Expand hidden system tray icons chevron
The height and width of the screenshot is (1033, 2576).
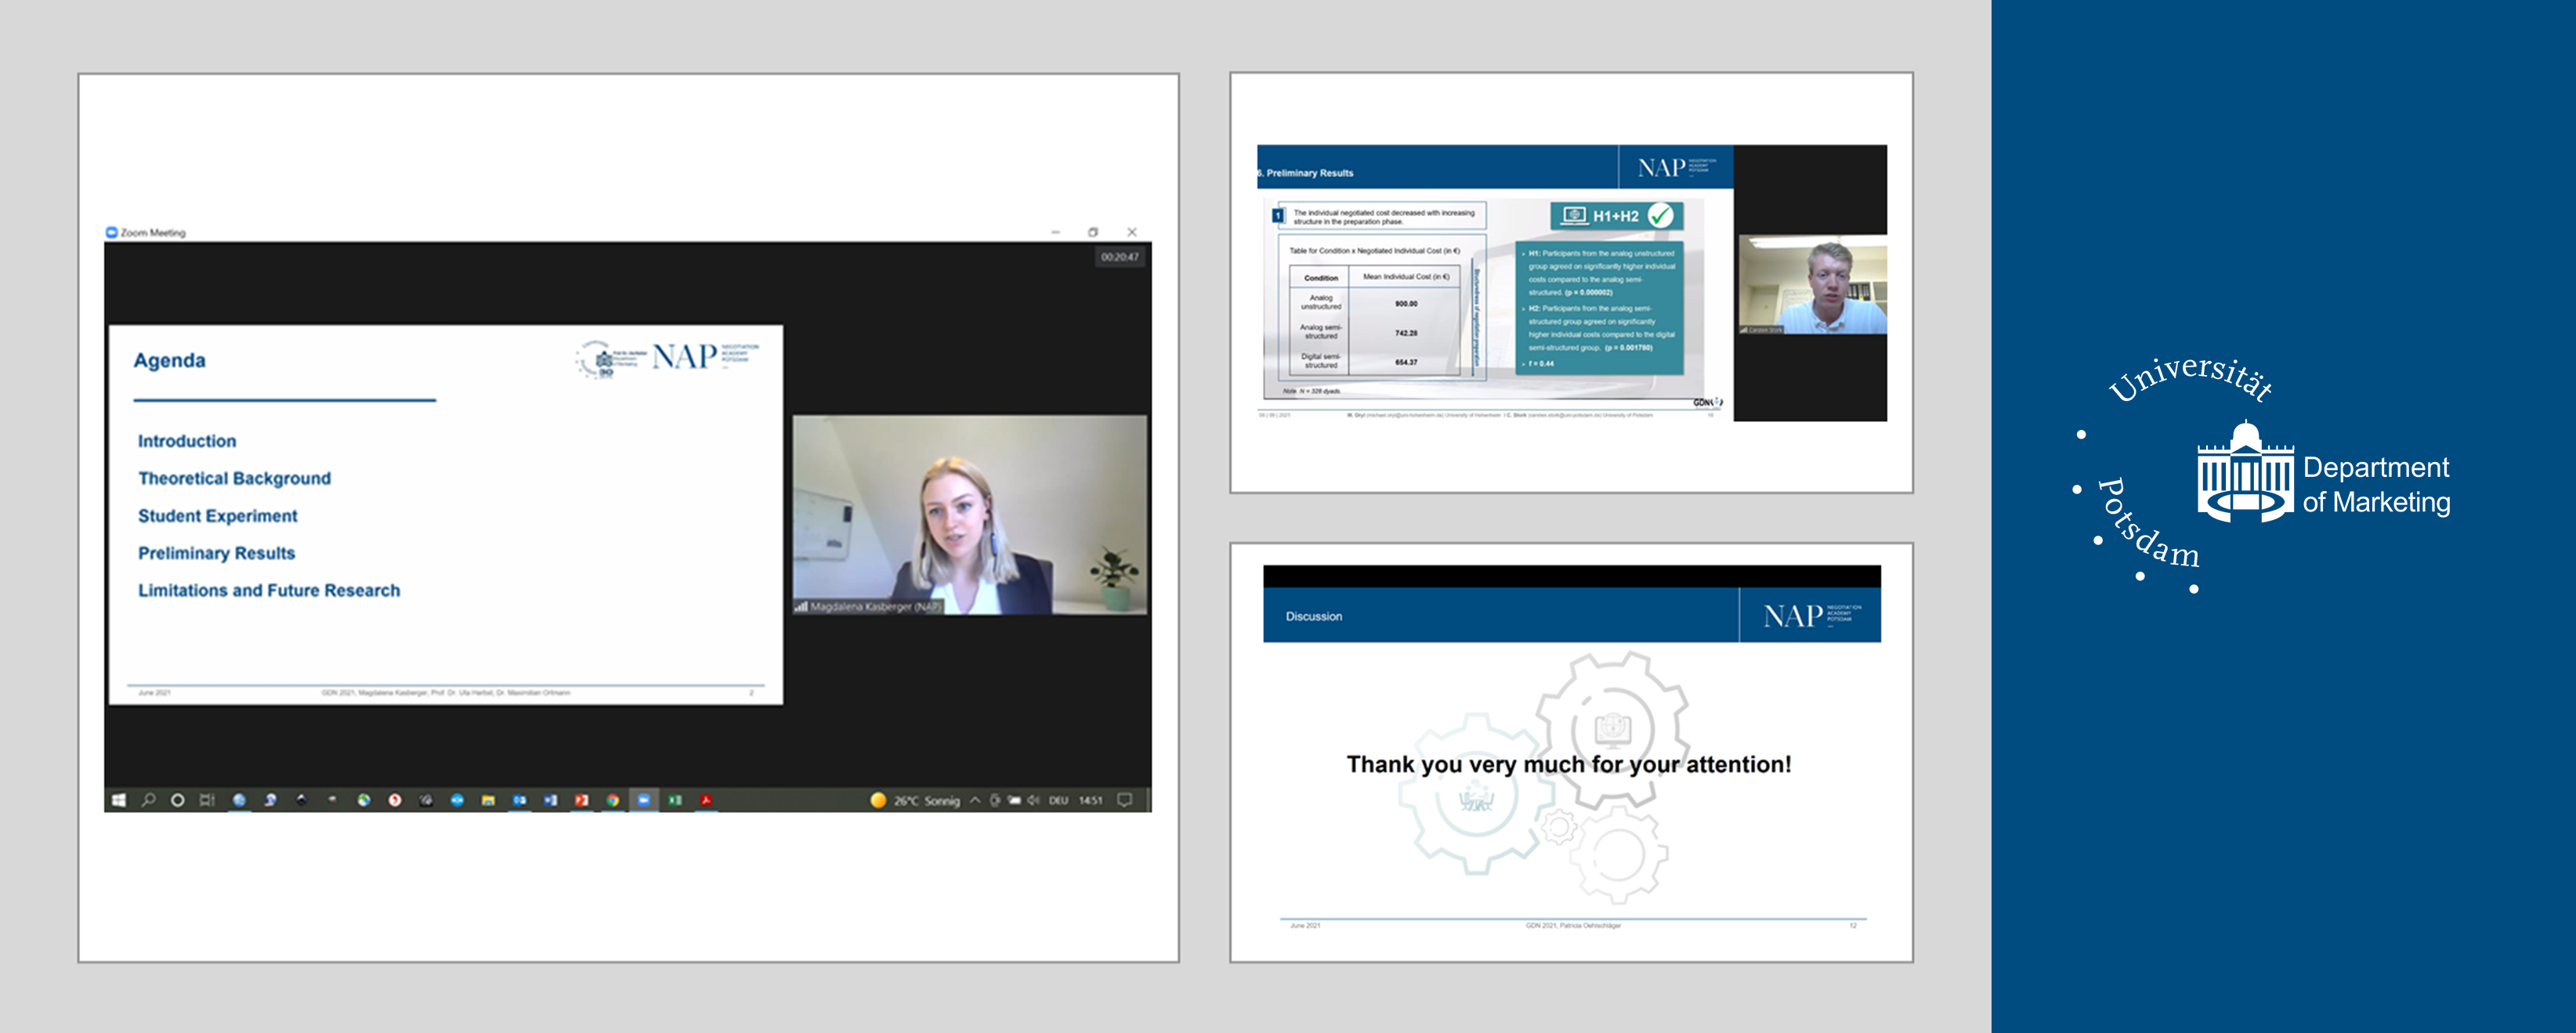click(x=975, y=800)
